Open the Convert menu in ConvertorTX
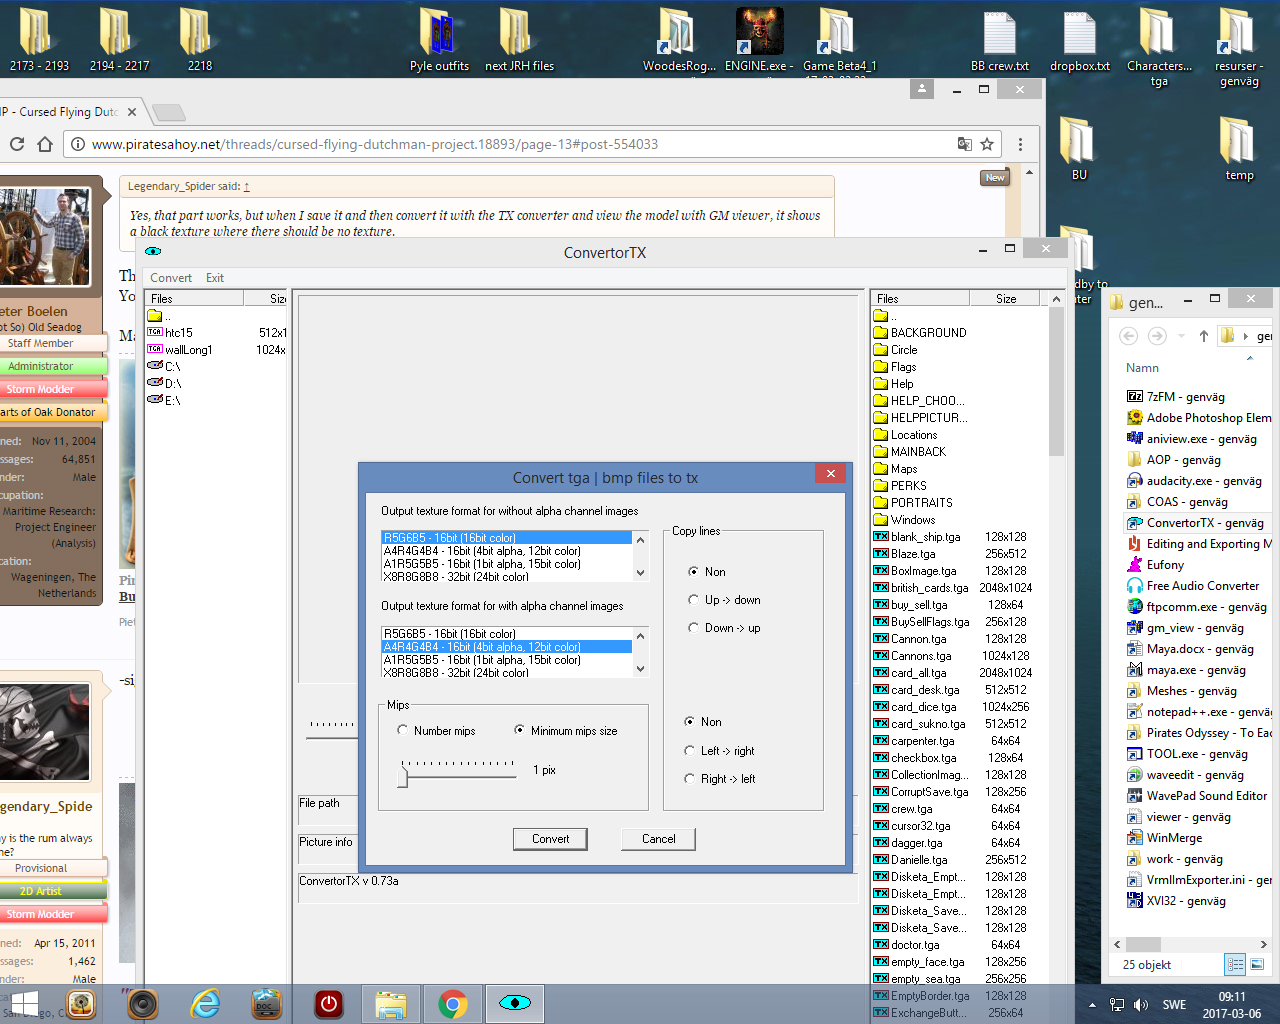Image resolution: width=1280 pixels, height=1024 pixels. 171,278
